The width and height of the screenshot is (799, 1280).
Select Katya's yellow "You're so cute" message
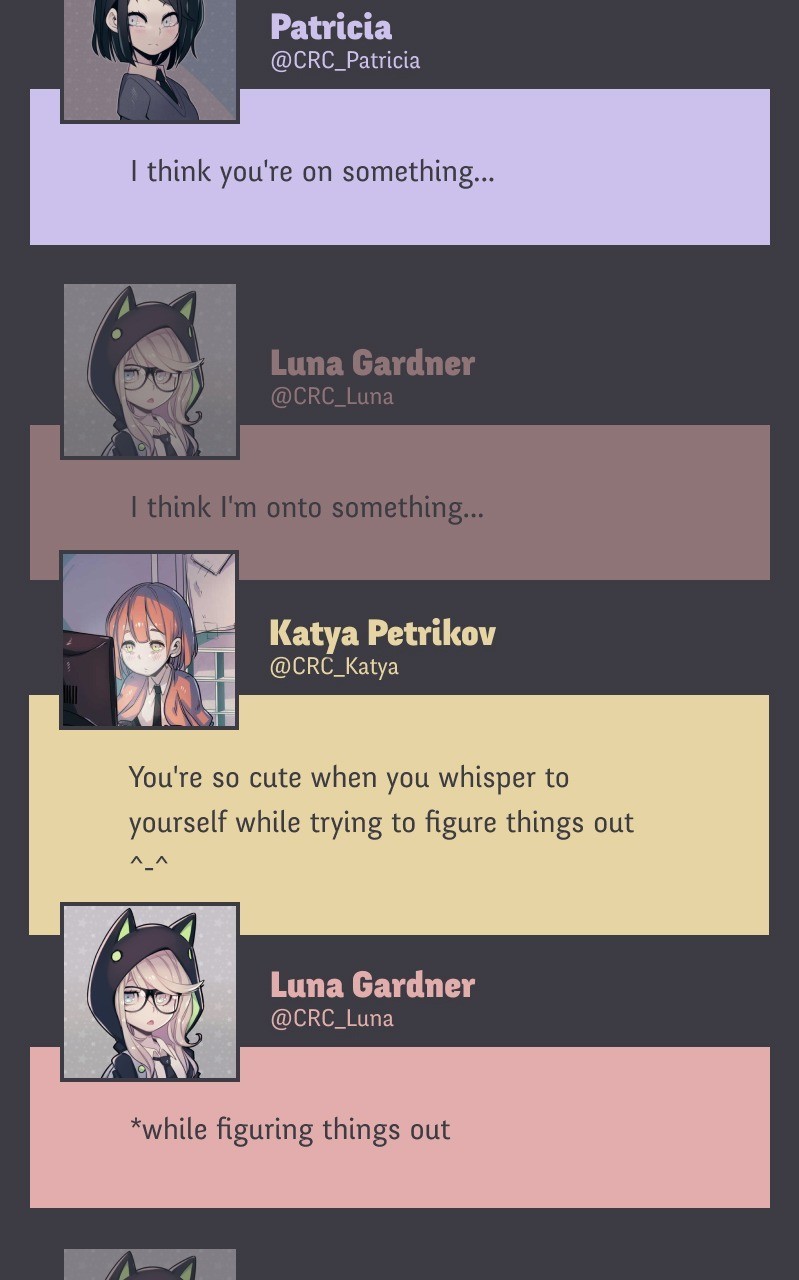(x=399, y=815)
